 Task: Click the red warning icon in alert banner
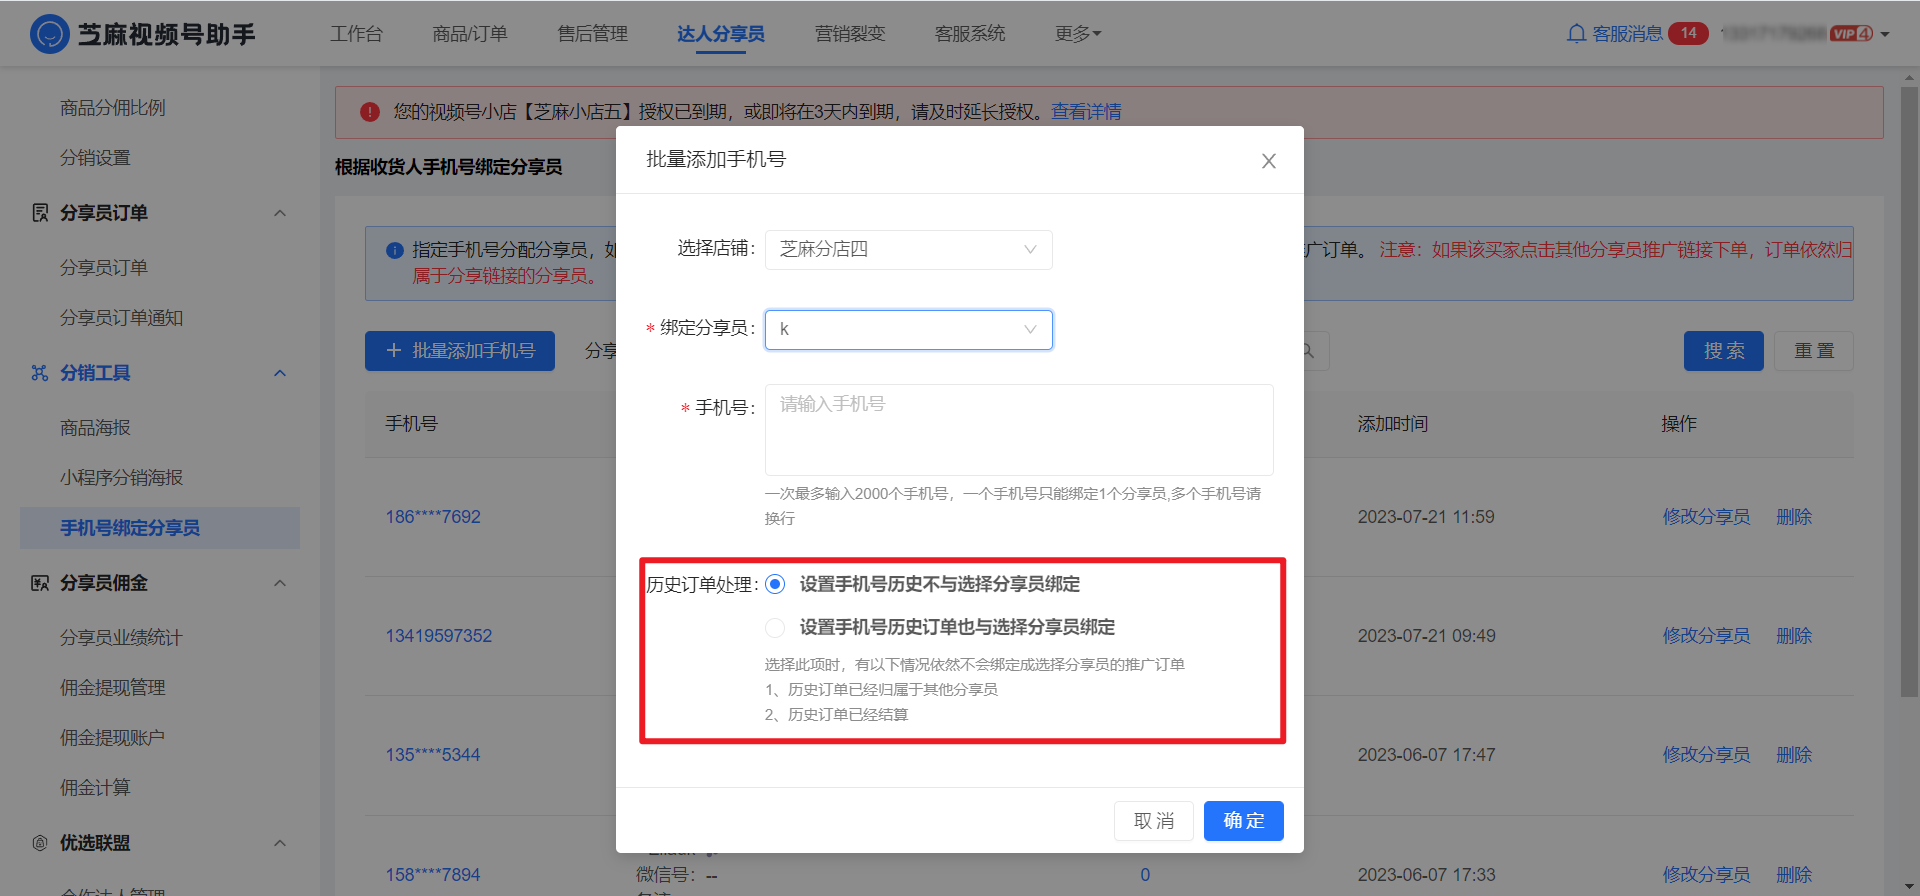pos(370,112)
